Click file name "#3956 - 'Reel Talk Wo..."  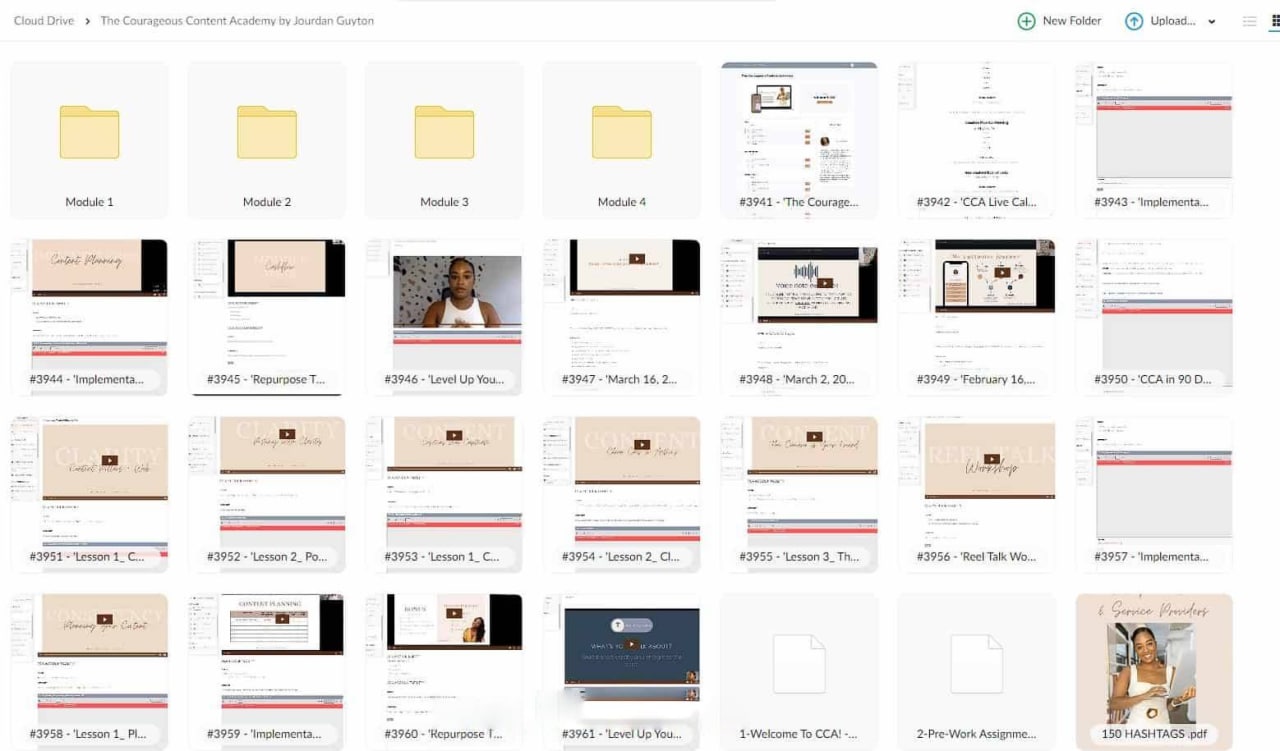[976, 557]
